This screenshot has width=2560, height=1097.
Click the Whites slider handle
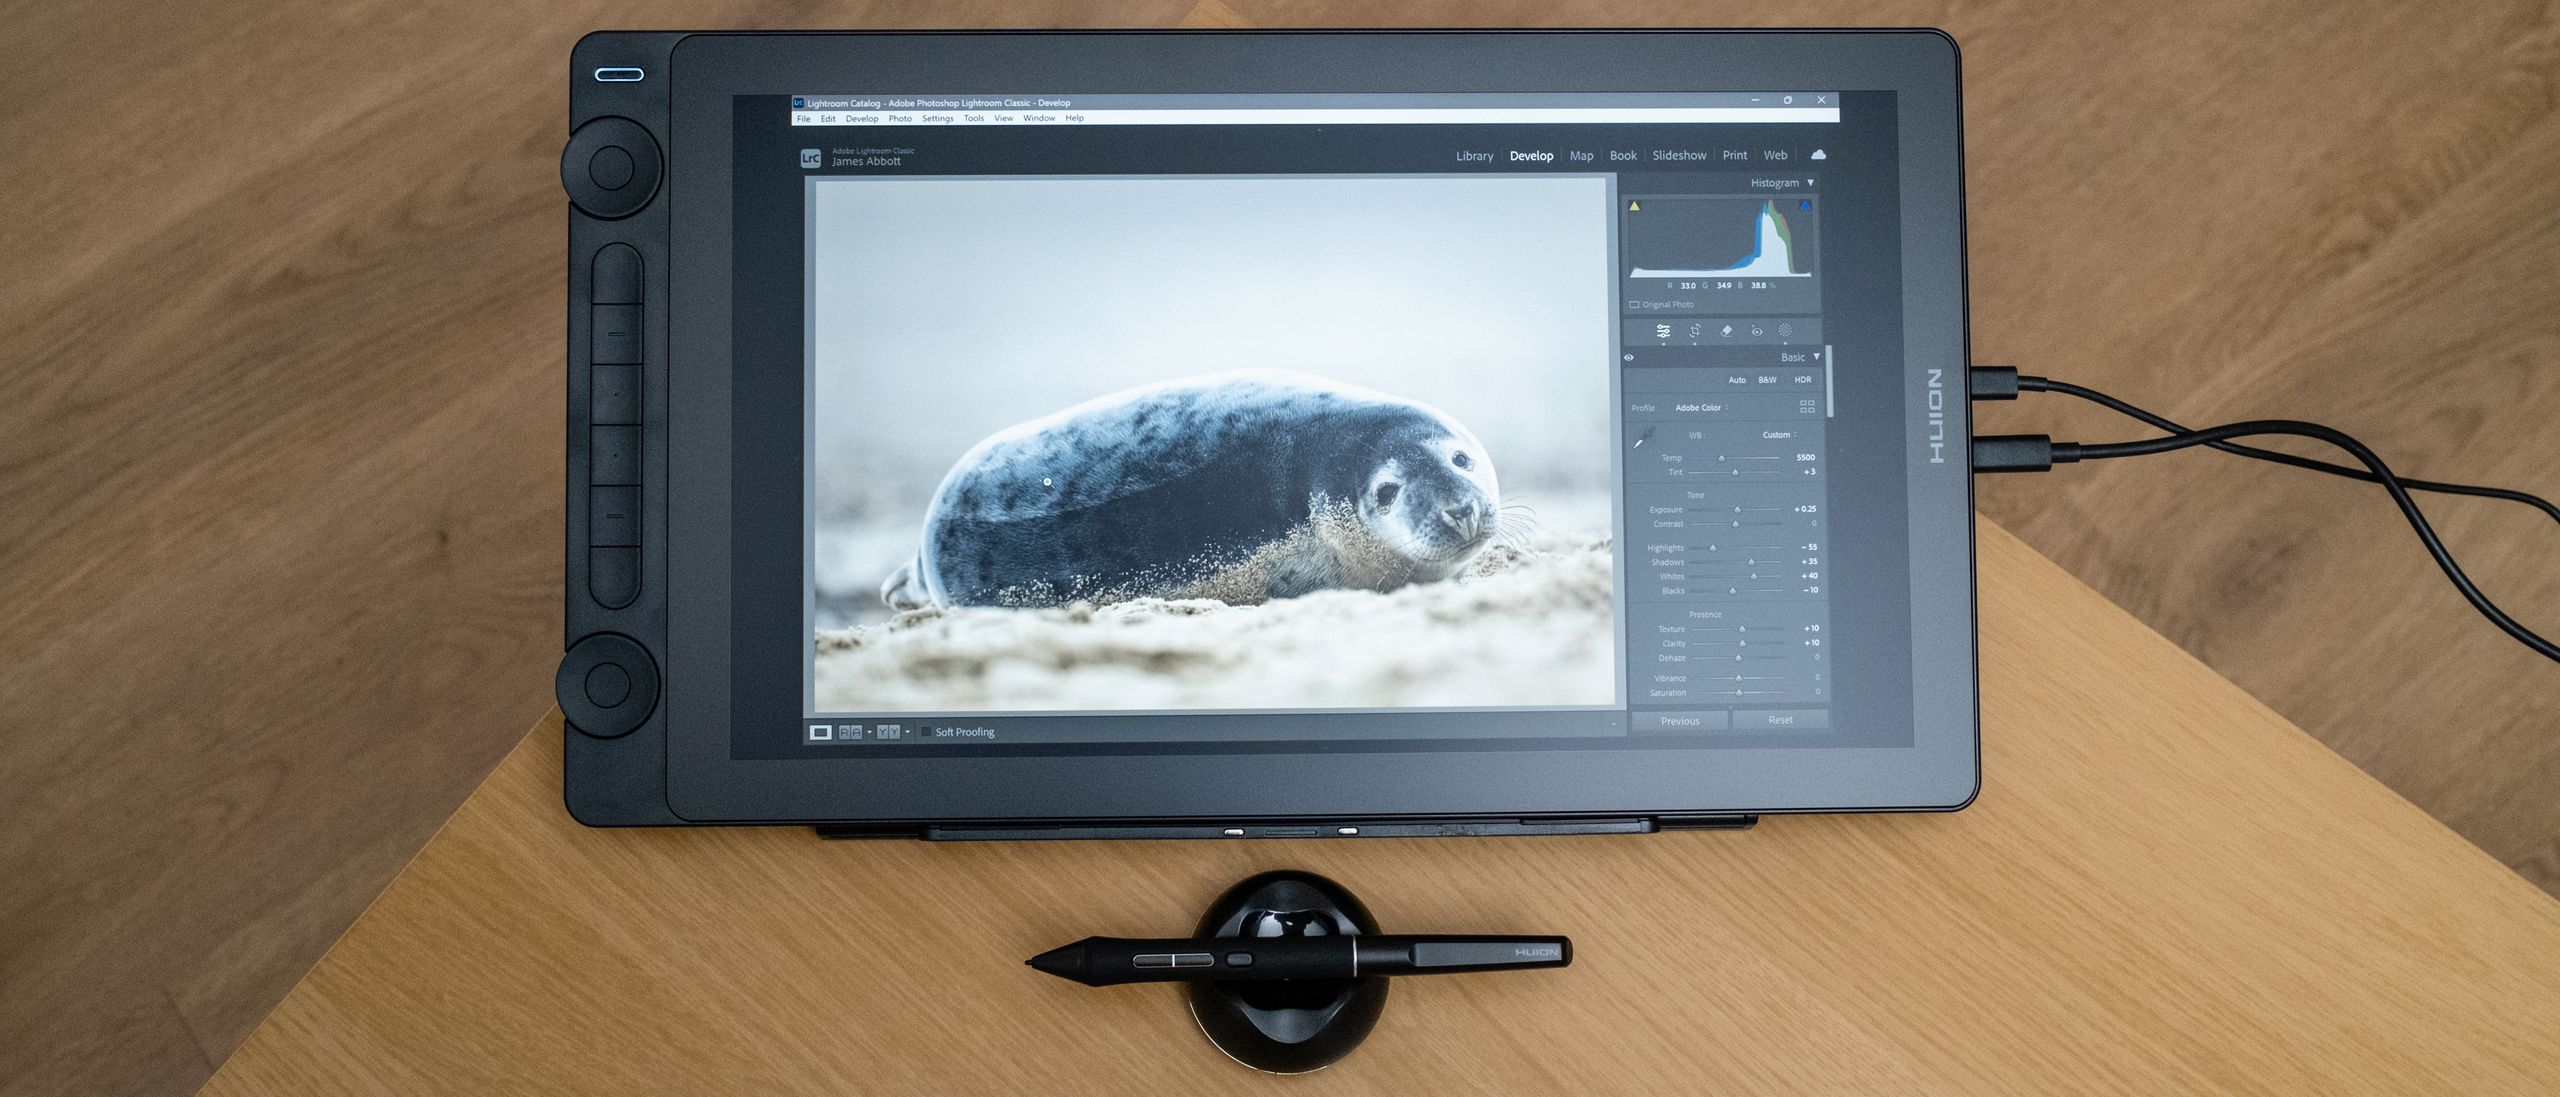[1753, 576]
